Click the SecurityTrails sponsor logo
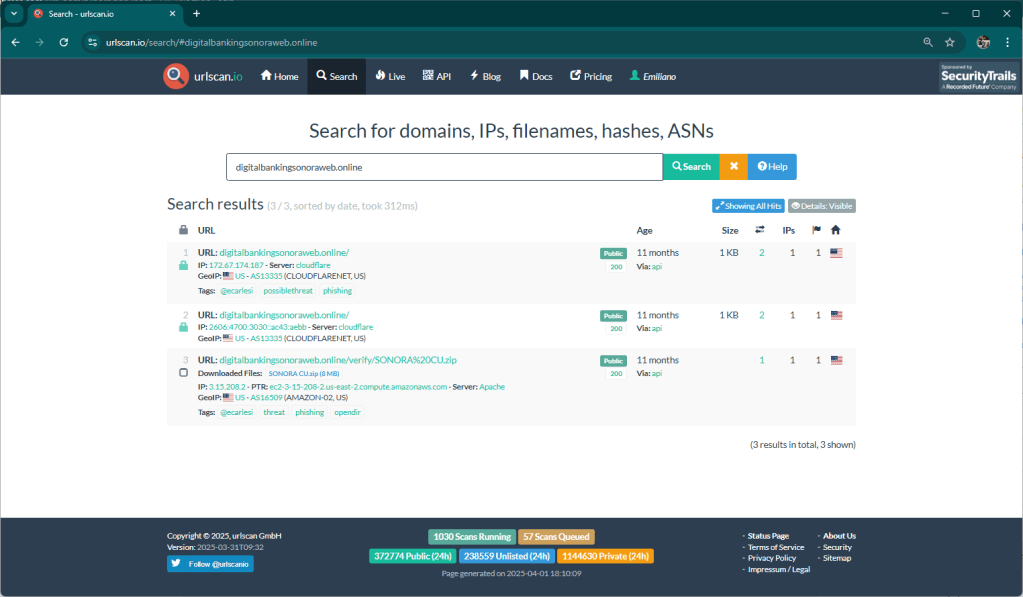This screenshot has width=1023, height=597. click(x=978, y=77)
